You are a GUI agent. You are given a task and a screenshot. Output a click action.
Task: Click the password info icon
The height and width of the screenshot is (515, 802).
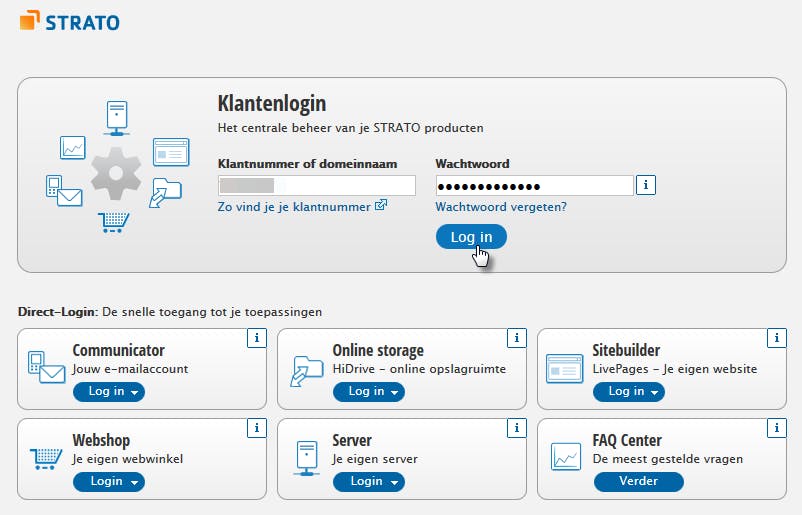pyautogui.click(x=645, y=185)
